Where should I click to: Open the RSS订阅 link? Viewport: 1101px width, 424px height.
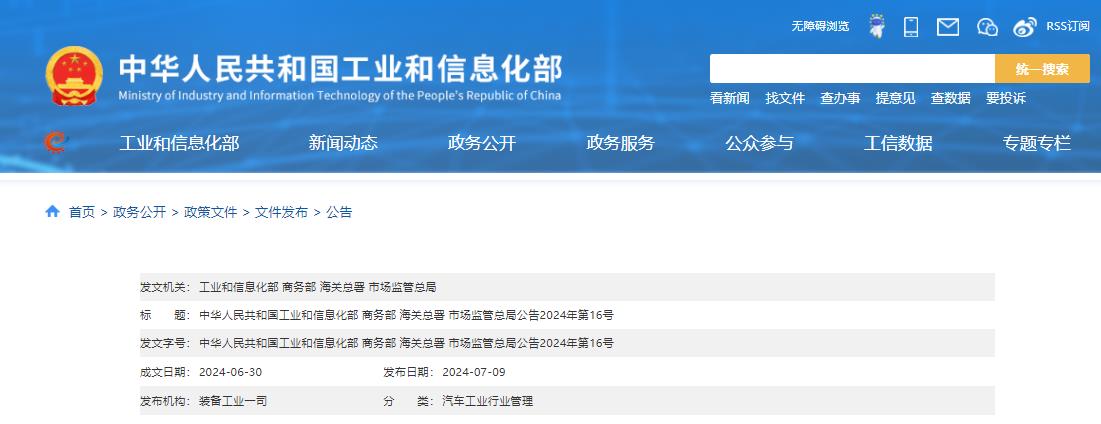click(x=1068, y=27)
